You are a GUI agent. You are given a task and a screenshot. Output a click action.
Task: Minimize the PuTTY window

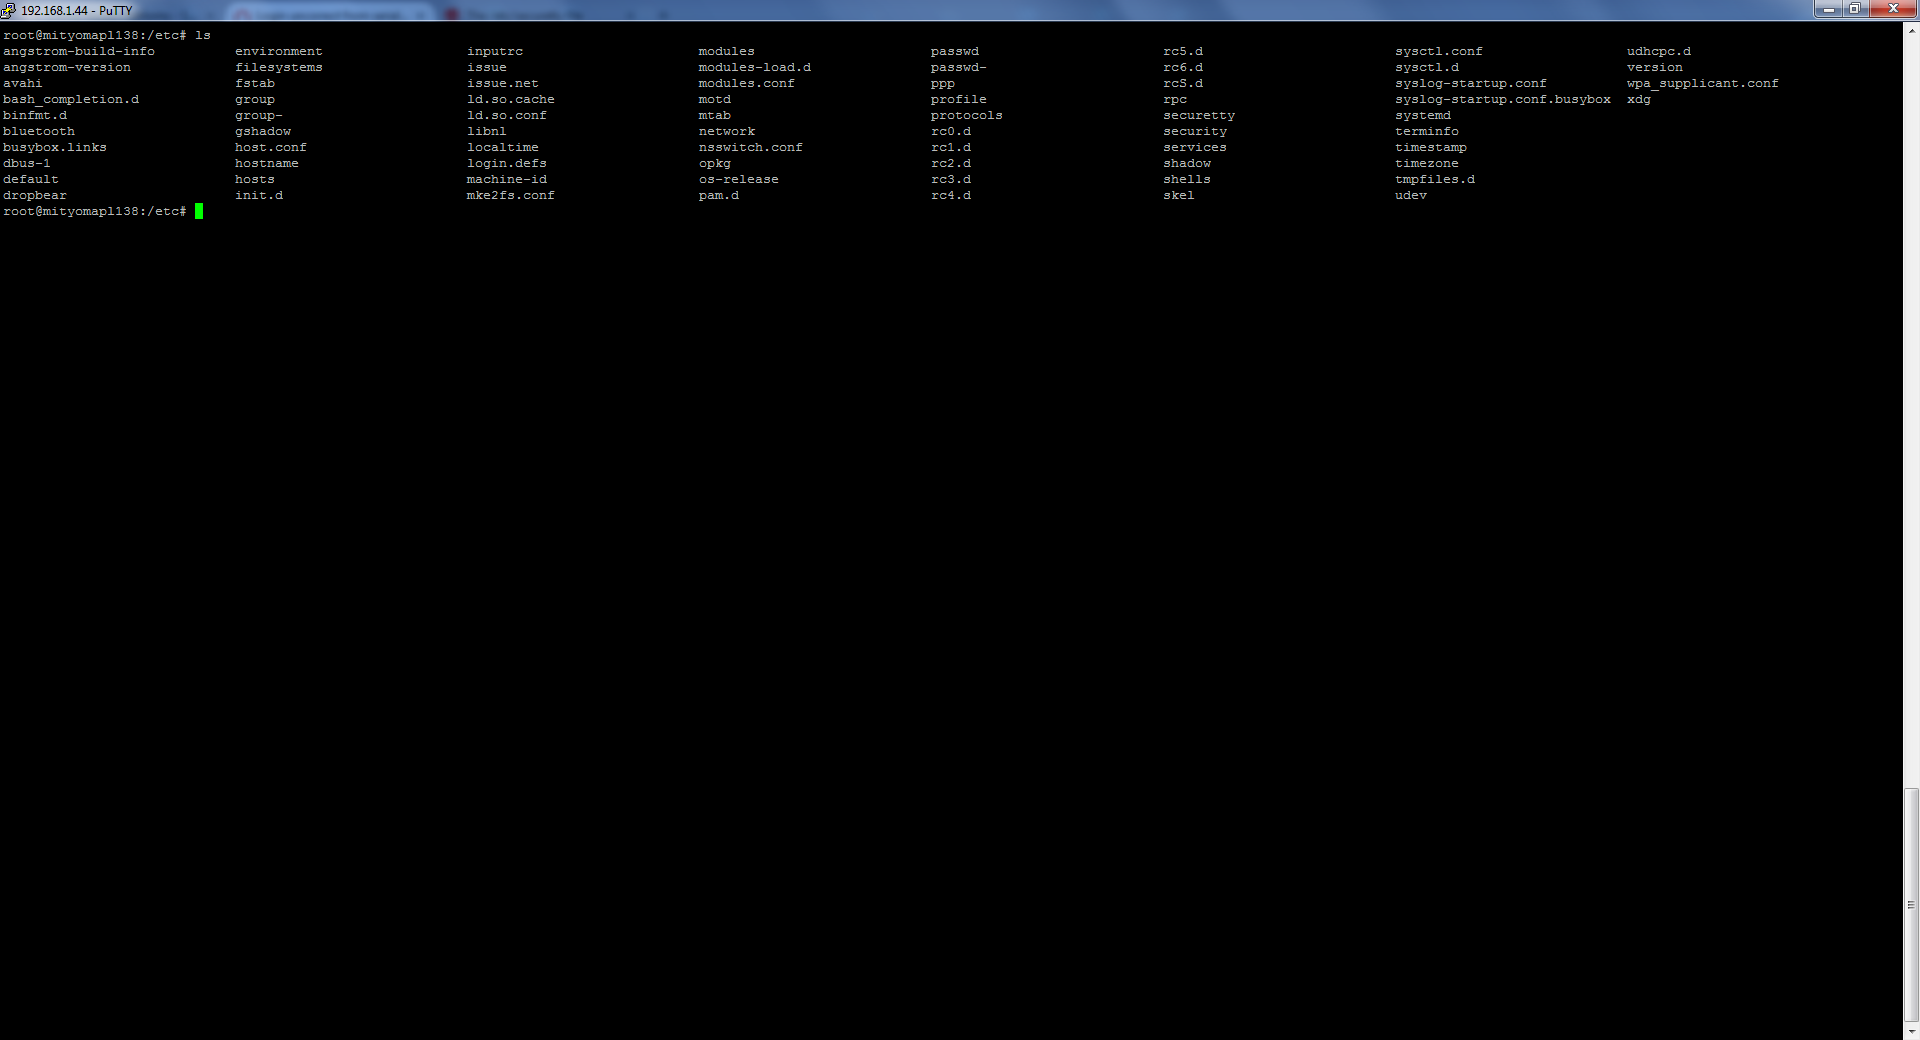1829,9
